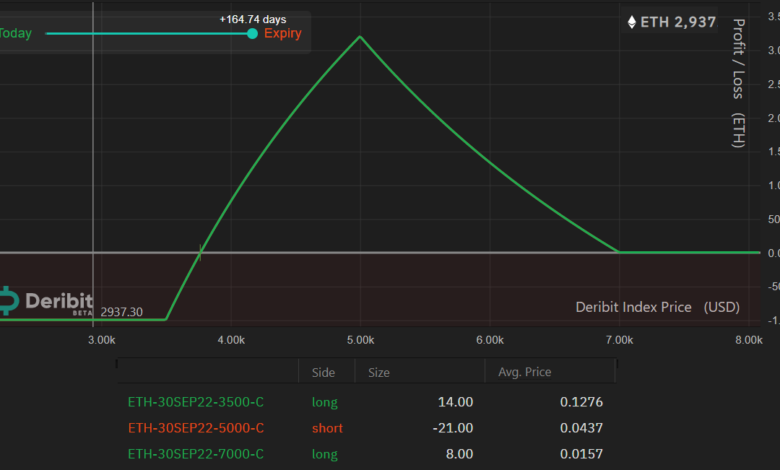780x470 pixels.
Task: Click the 3.00k x-axis tick label
Action: click(x=101, y=340)
